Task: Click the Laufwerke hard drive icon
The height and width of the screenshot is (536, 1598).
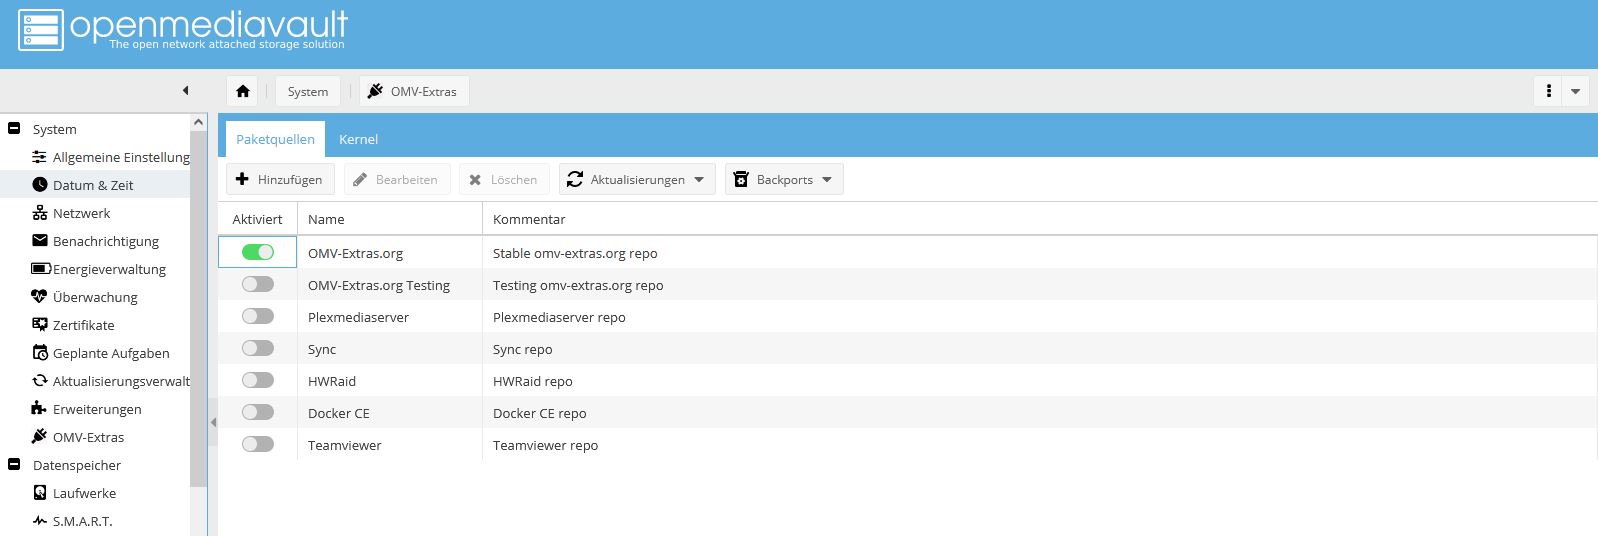Action: (40, 493)
